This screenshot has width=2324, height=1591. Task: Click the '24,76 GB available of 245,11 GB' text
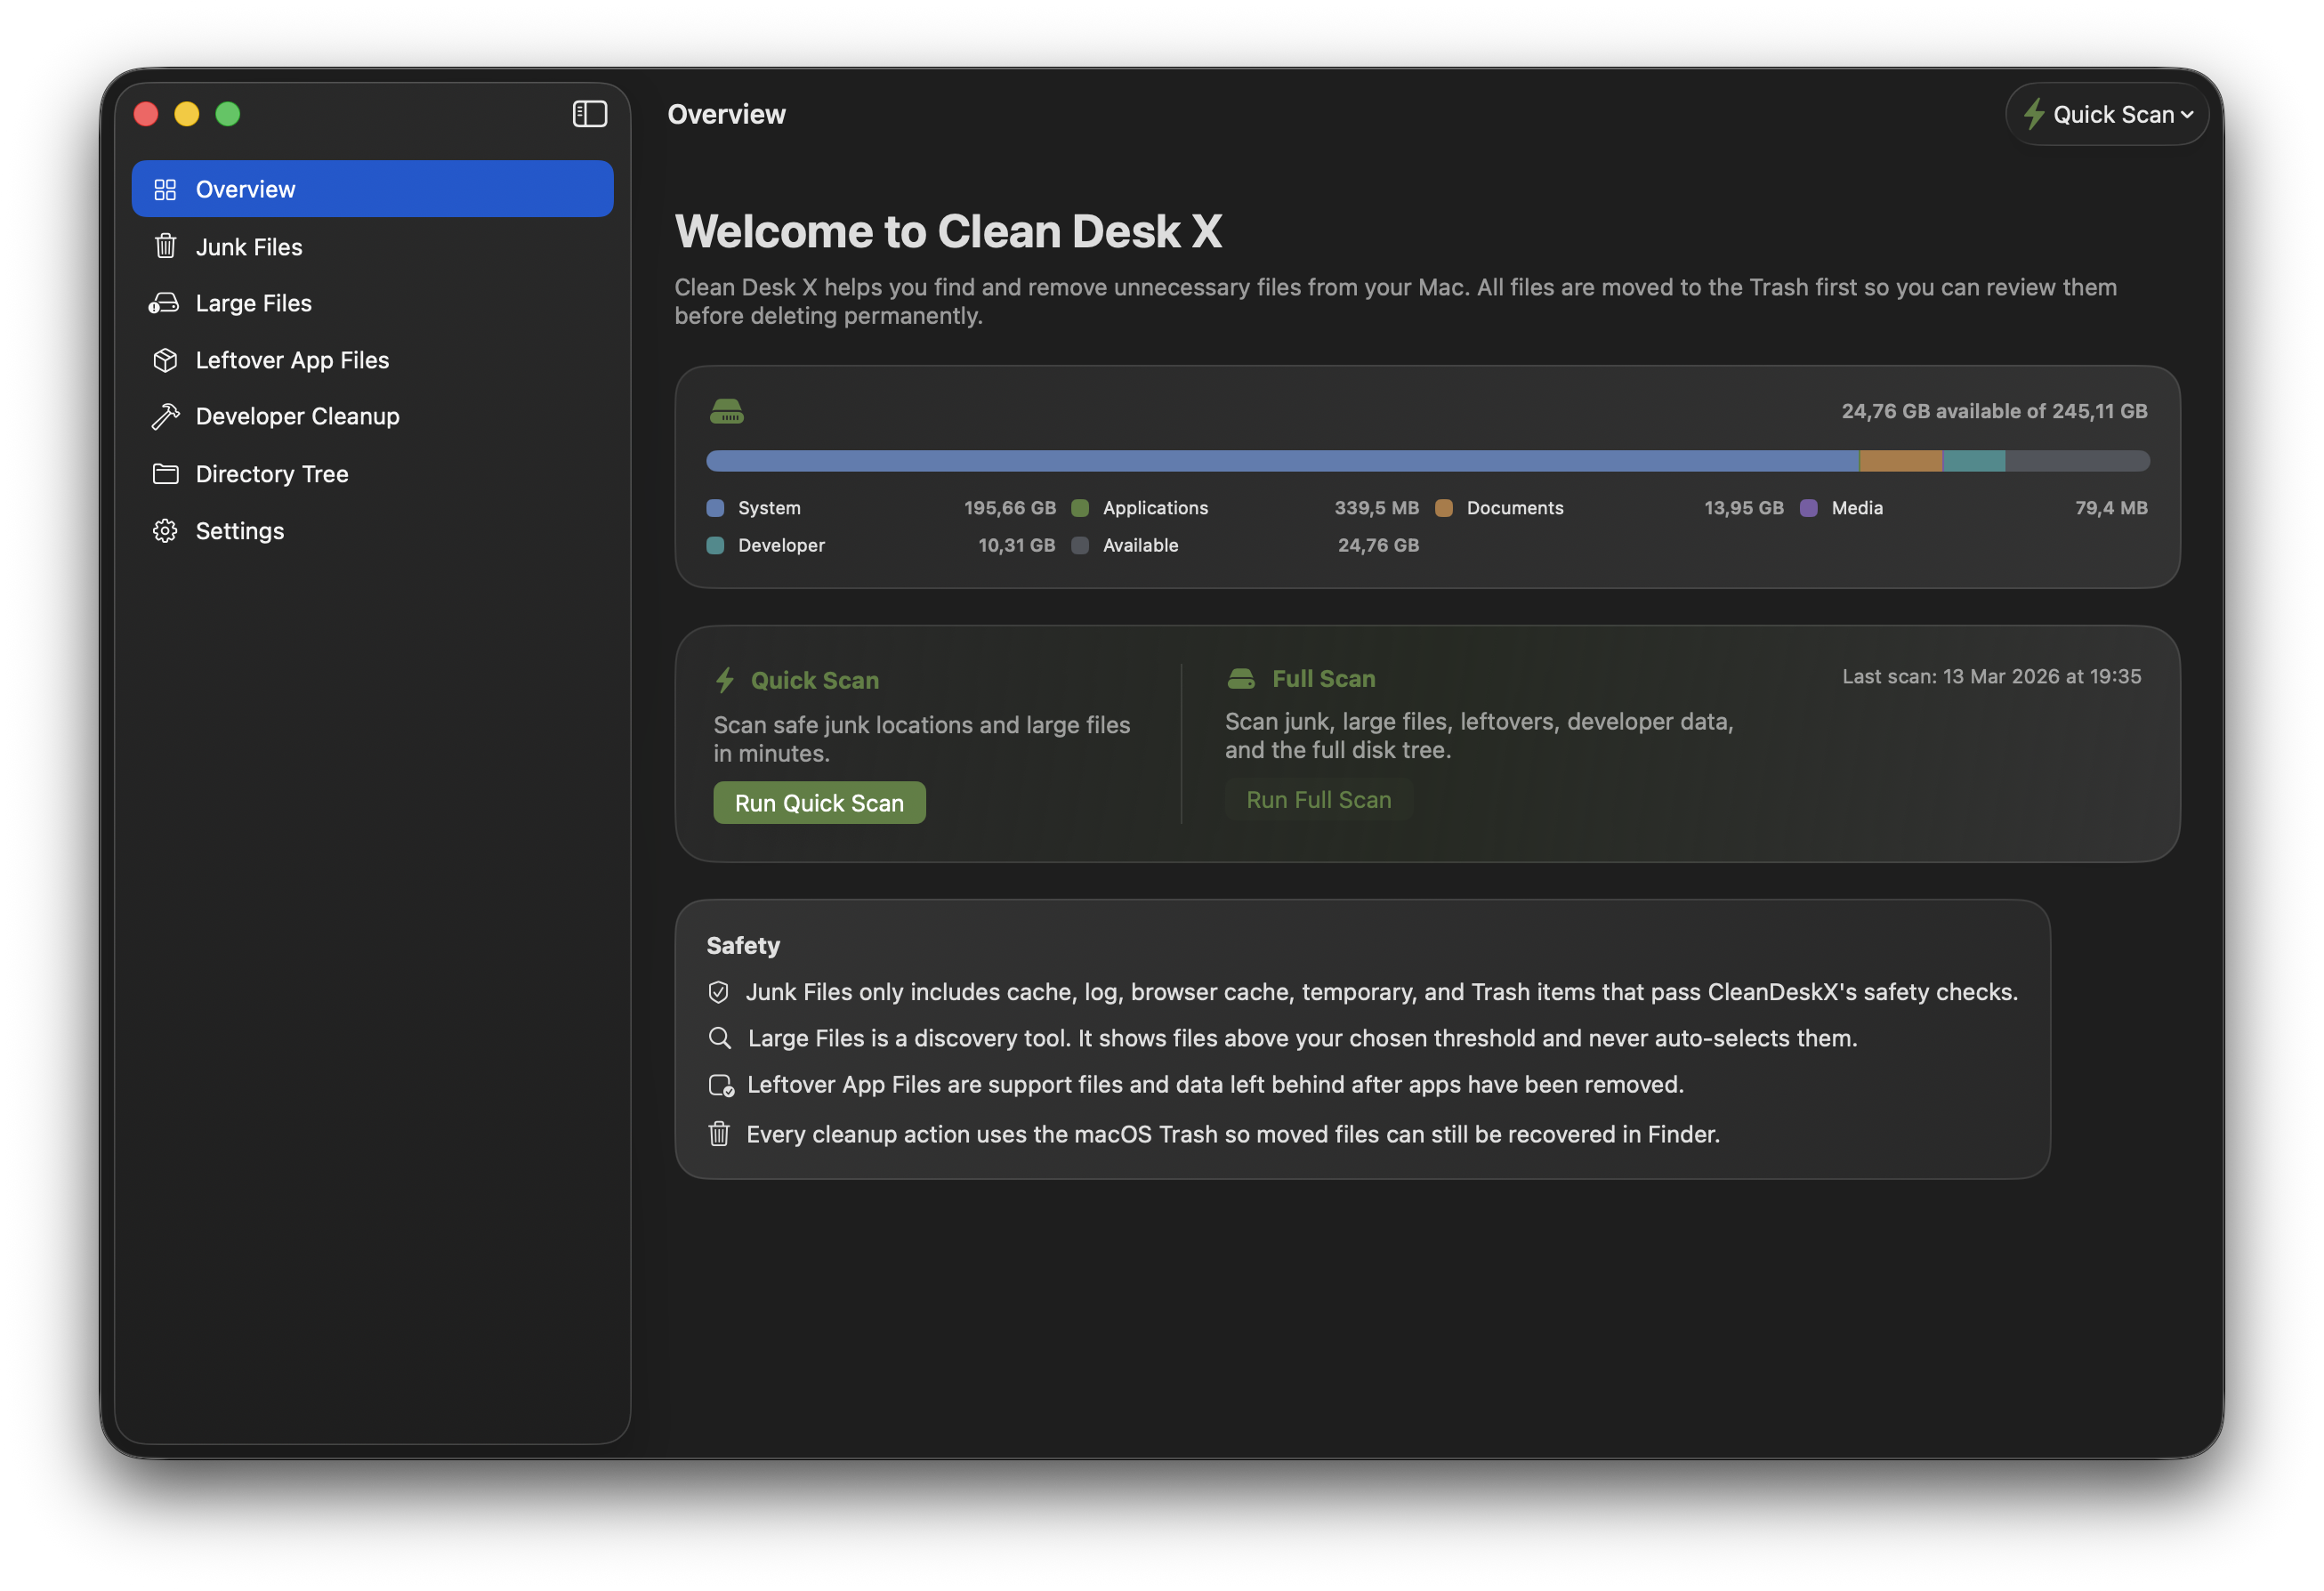(1994, 411)
